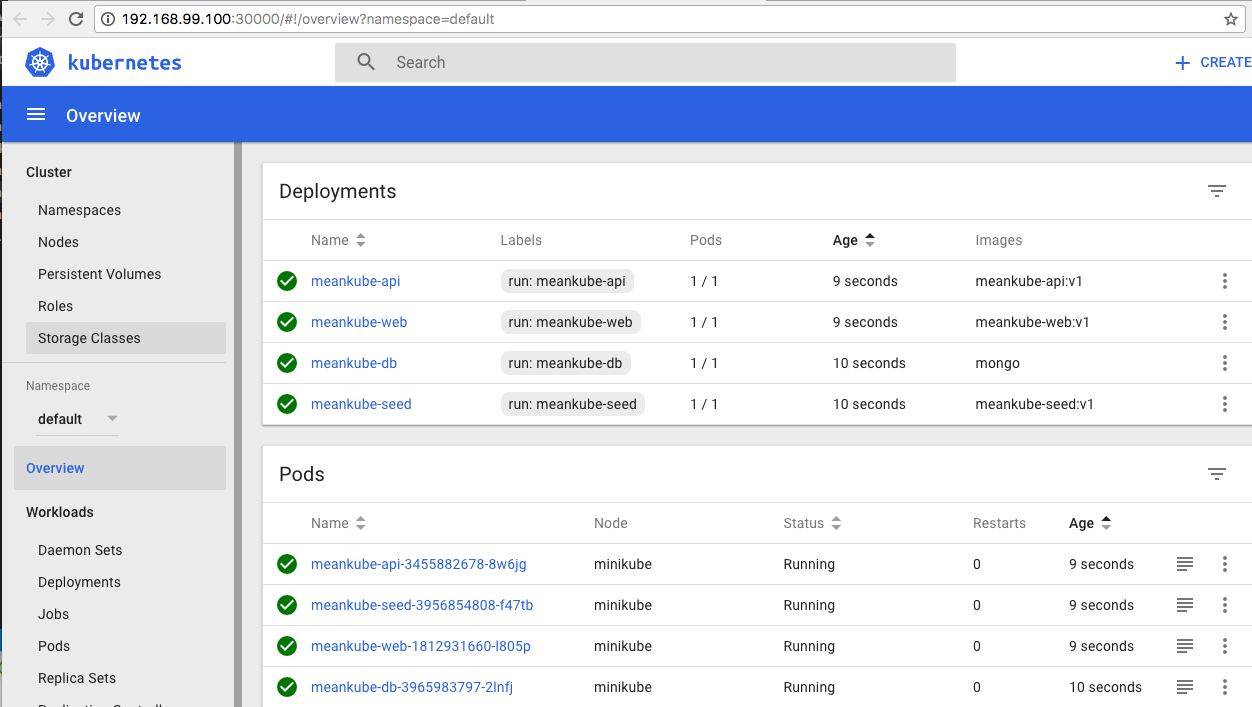Open actions menu for meankube-api deployment
Image resolution: width=1252 pixels, height=707 pixels.
pos(1224,281)
